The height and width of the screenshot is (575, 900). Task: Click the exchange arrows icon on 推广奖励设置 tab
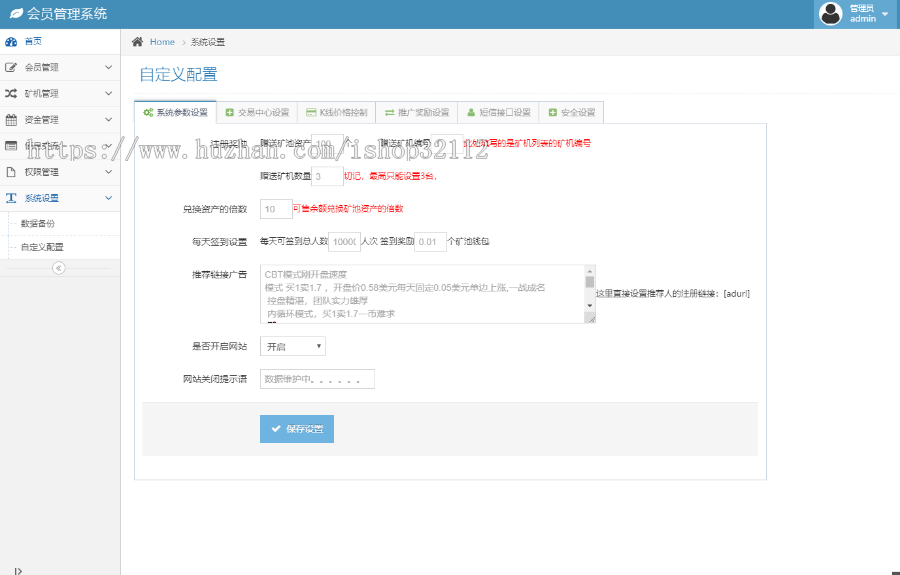tap(390, 112)
